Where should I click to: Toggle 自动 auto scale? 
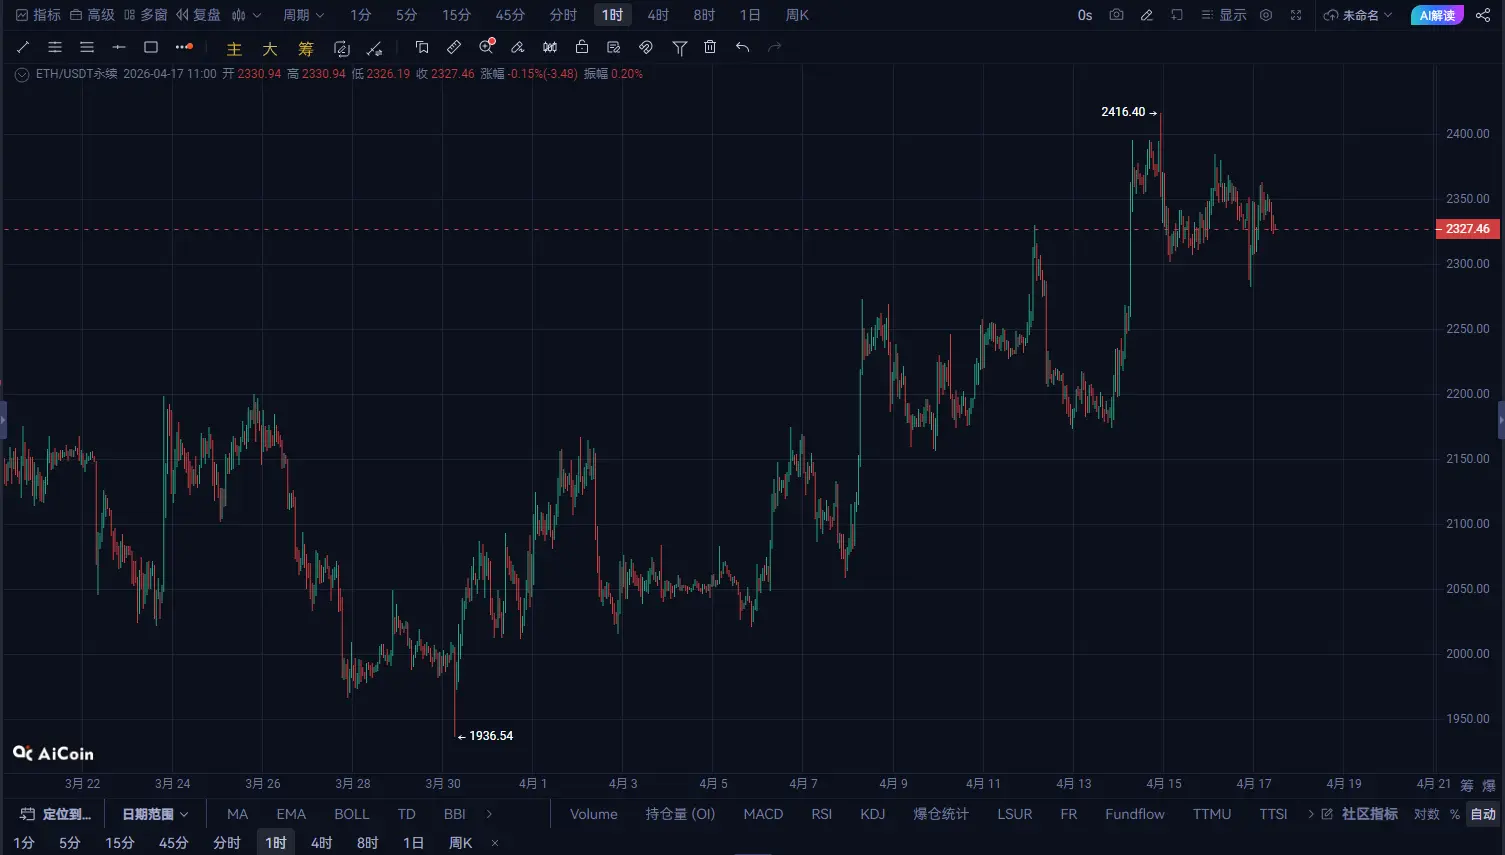click(1483, 814)
